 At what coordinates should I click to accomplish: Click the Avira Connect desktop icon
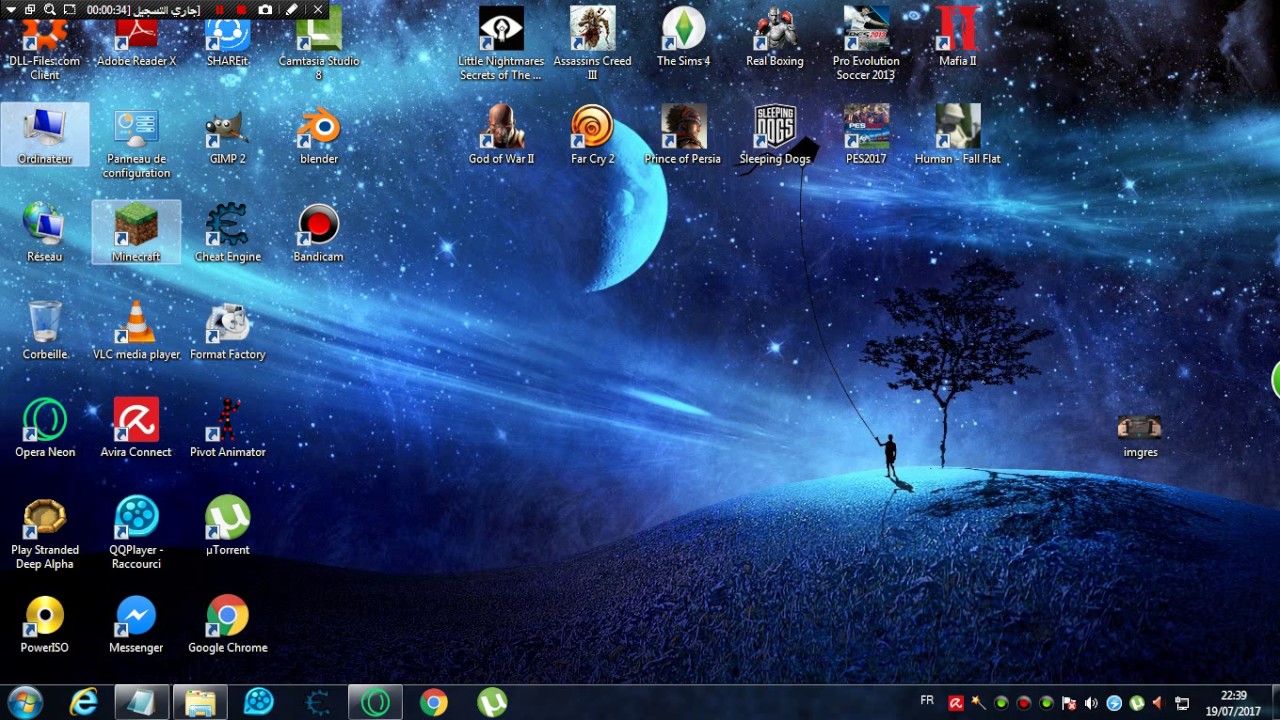tap(136, 428)
